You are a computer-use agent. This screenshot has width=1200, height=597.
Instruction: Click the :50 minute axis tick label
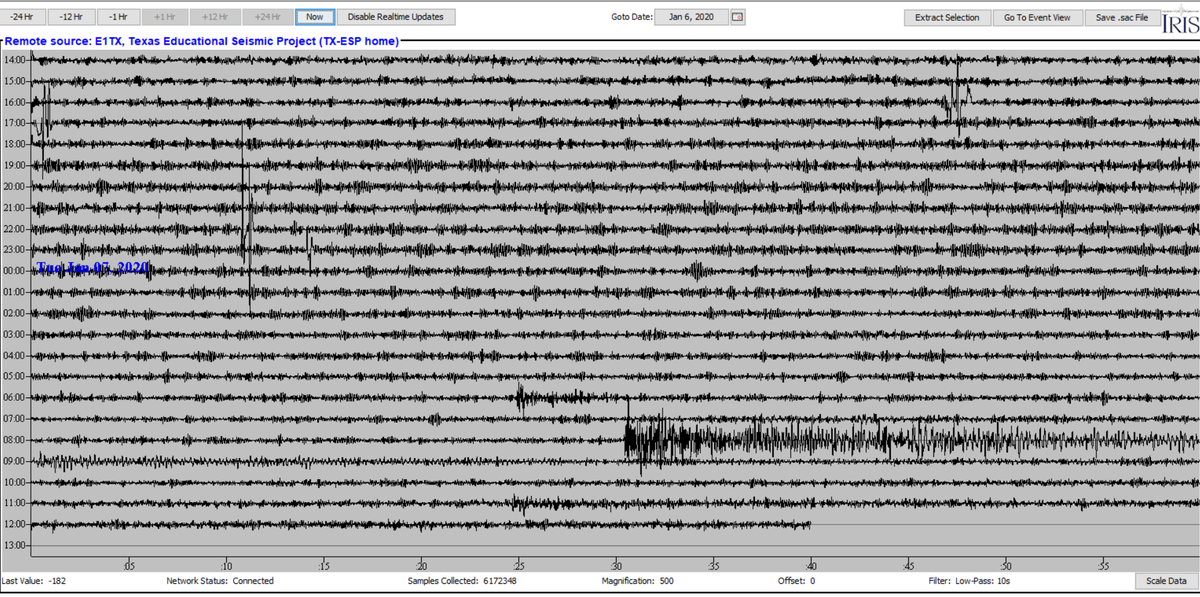tap(1005, 565)
